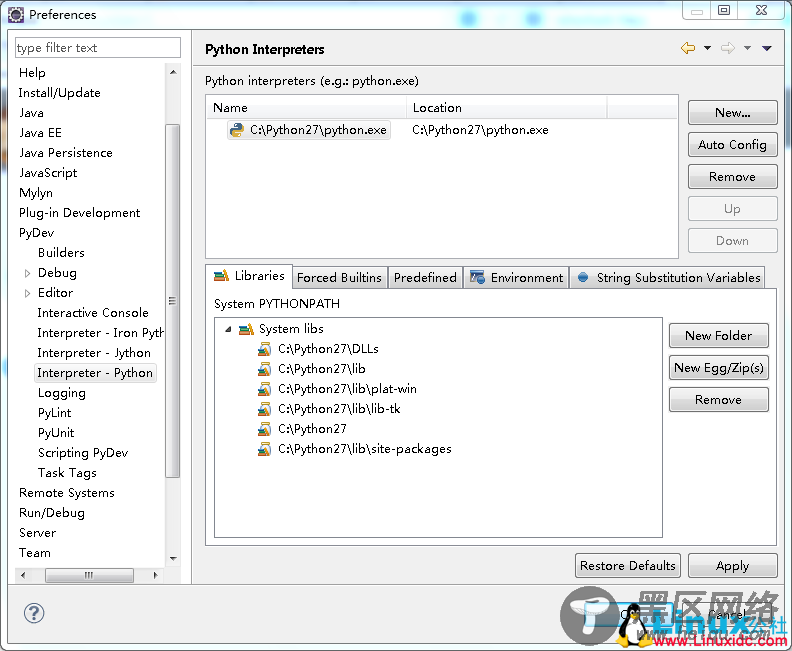The width and height of the screenshot is (792, 651).
Task: Click the Libraries tab icon
Action: tap(221, 276)
